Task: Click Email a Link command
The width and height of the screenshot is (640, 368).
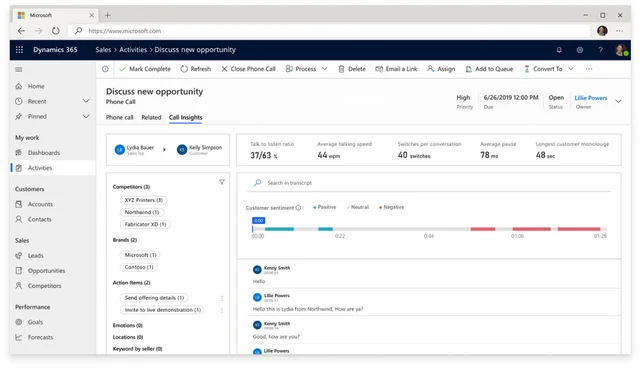Action: 396,69
